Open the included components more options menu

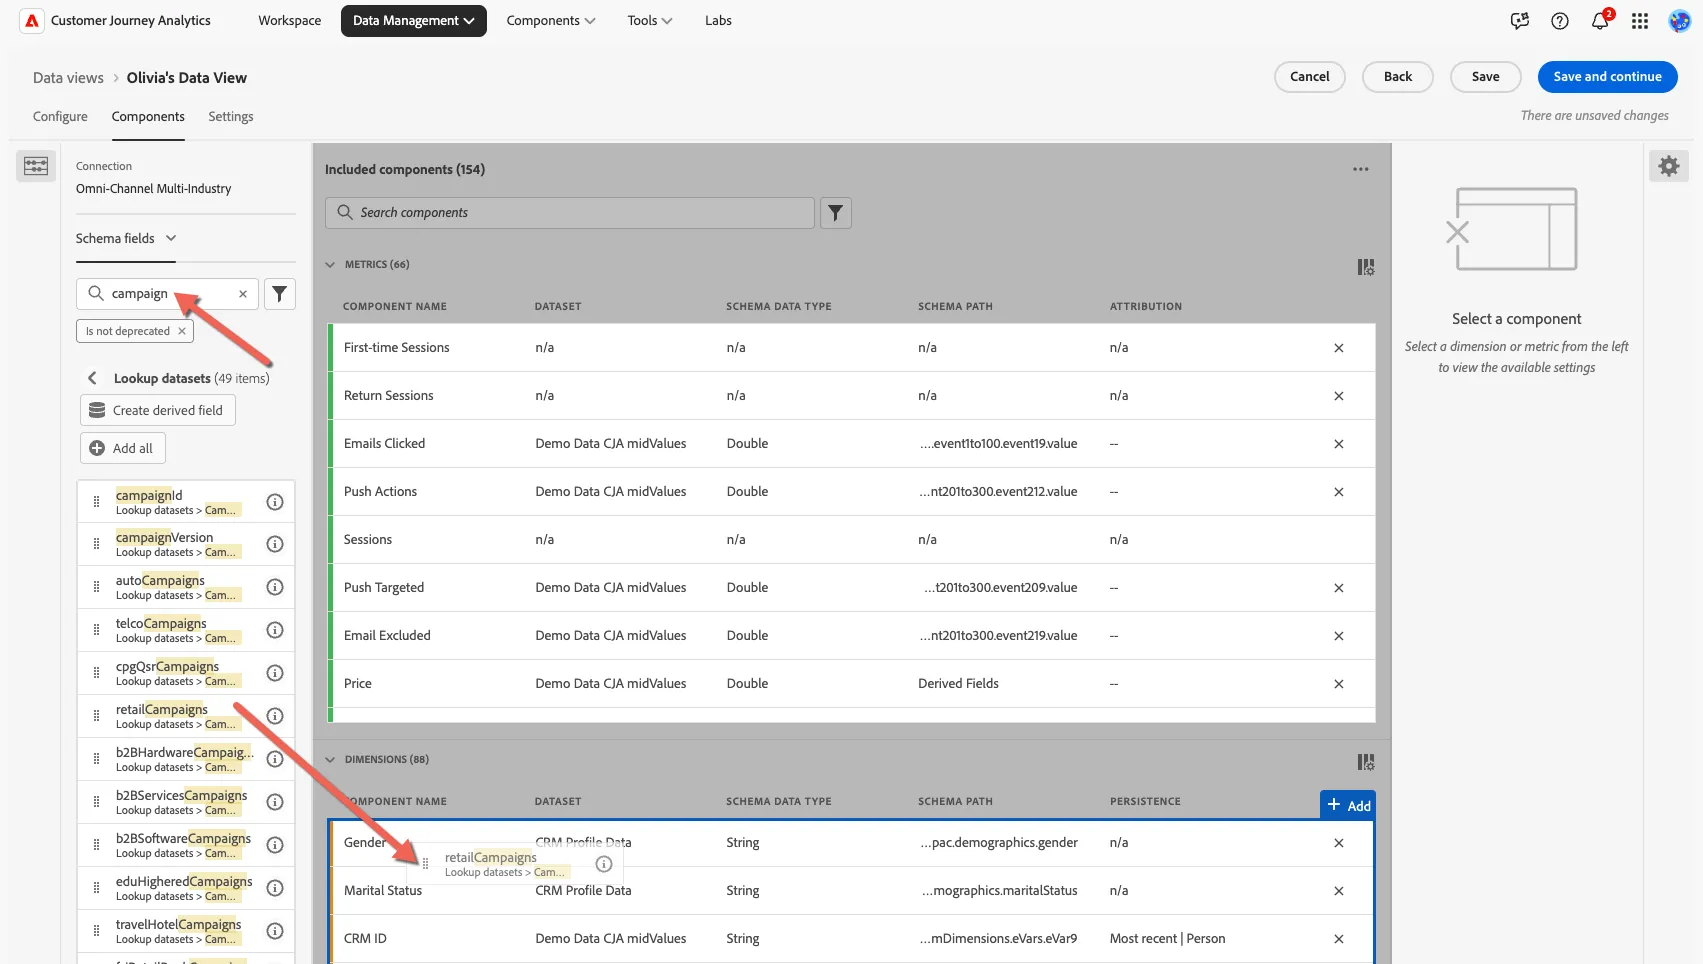tap(1361, 170)
